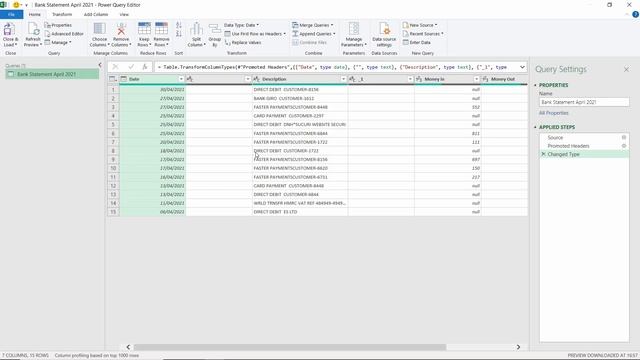Cancel the formula bar edit with the X icon

coord(115,67)
